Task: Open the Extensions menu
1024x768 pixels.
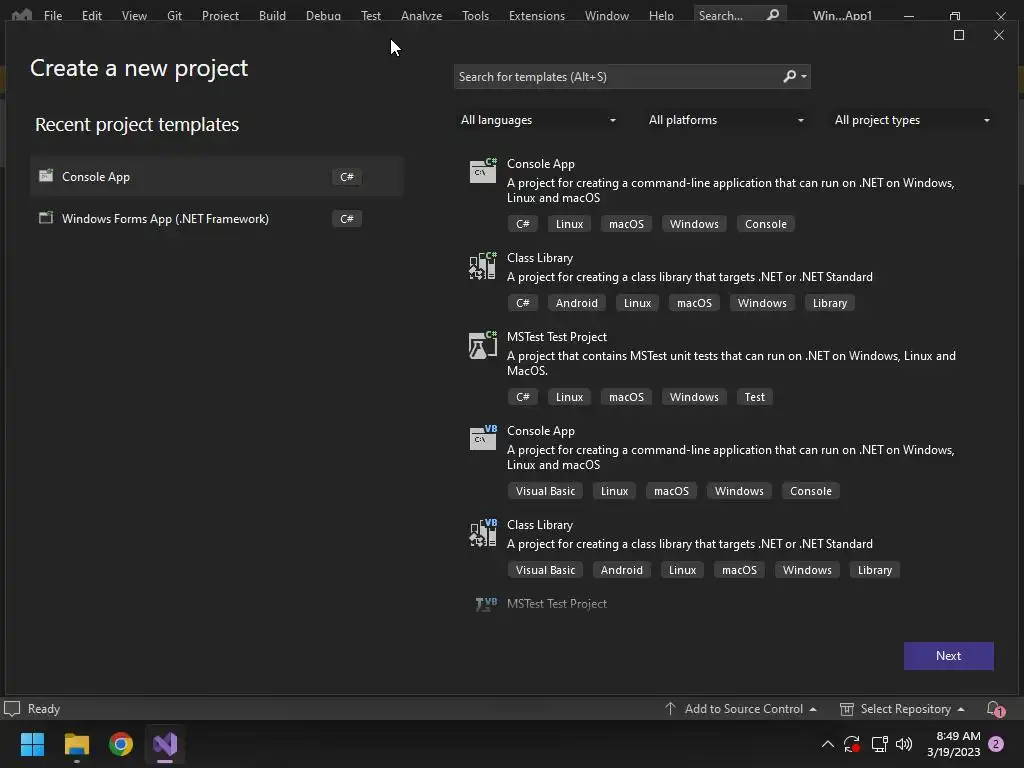Action: pos(537,15)
